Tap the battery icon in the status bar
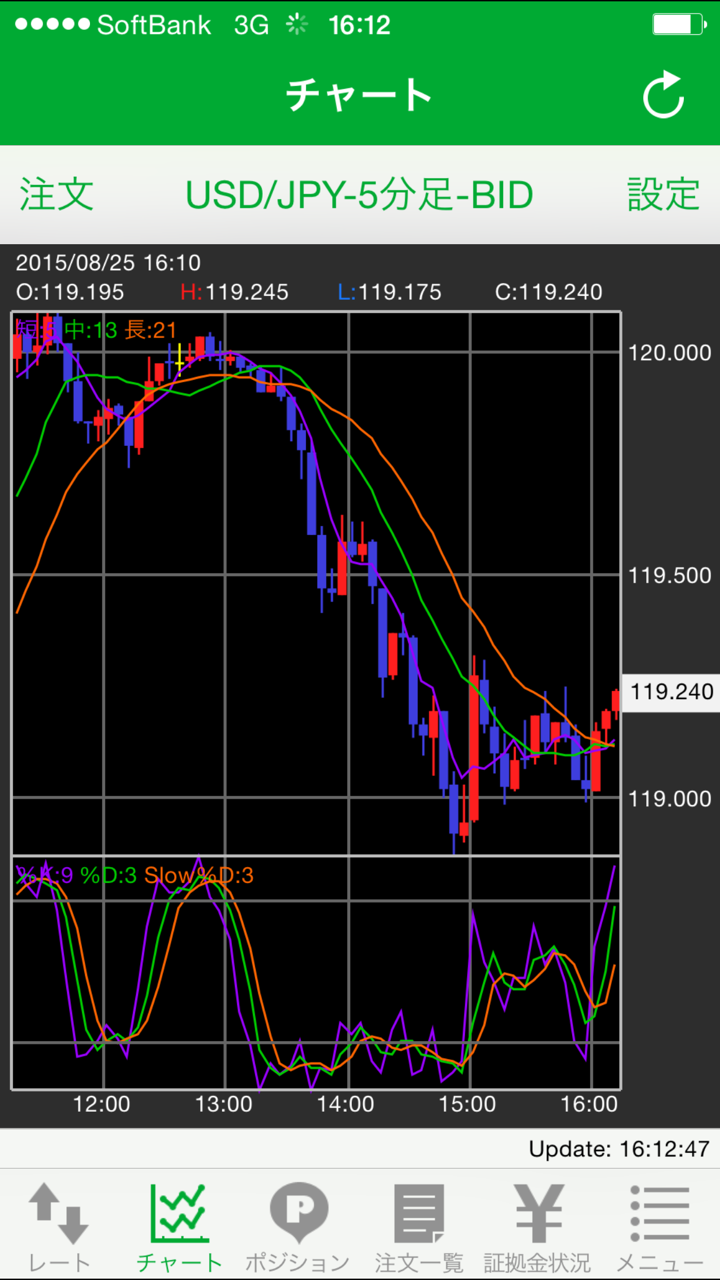Screen dimensions: 720x1280 [x=678, y=25]
